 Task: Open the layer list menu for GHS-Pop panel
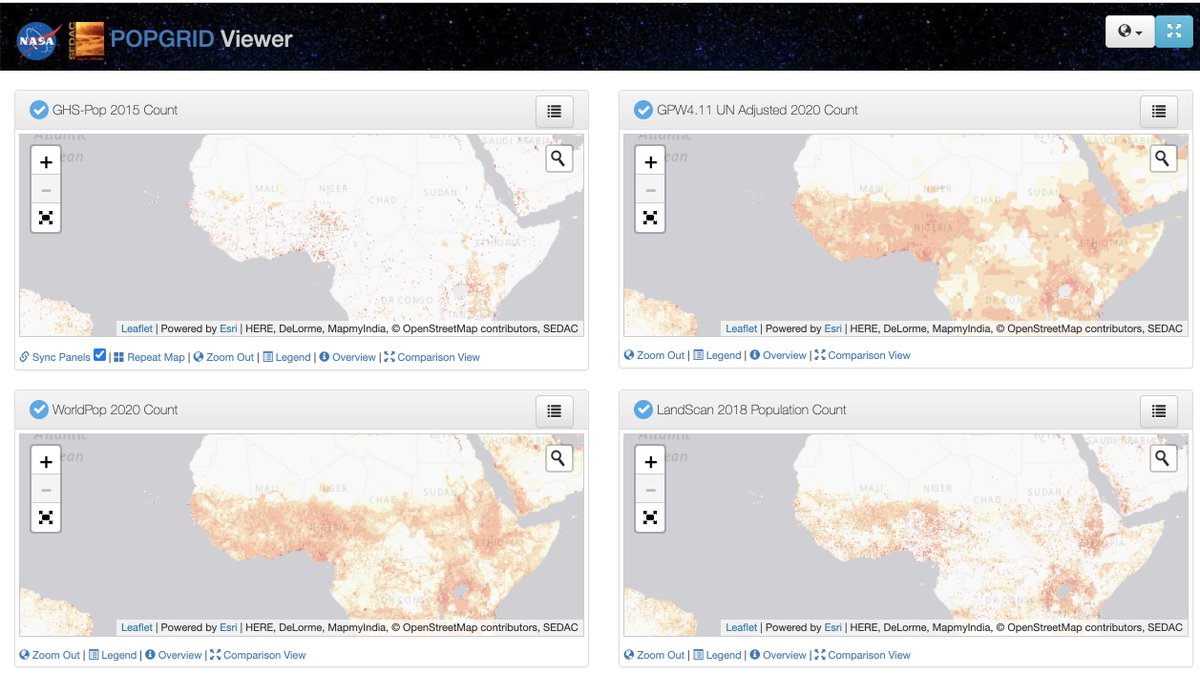(554, 112)
